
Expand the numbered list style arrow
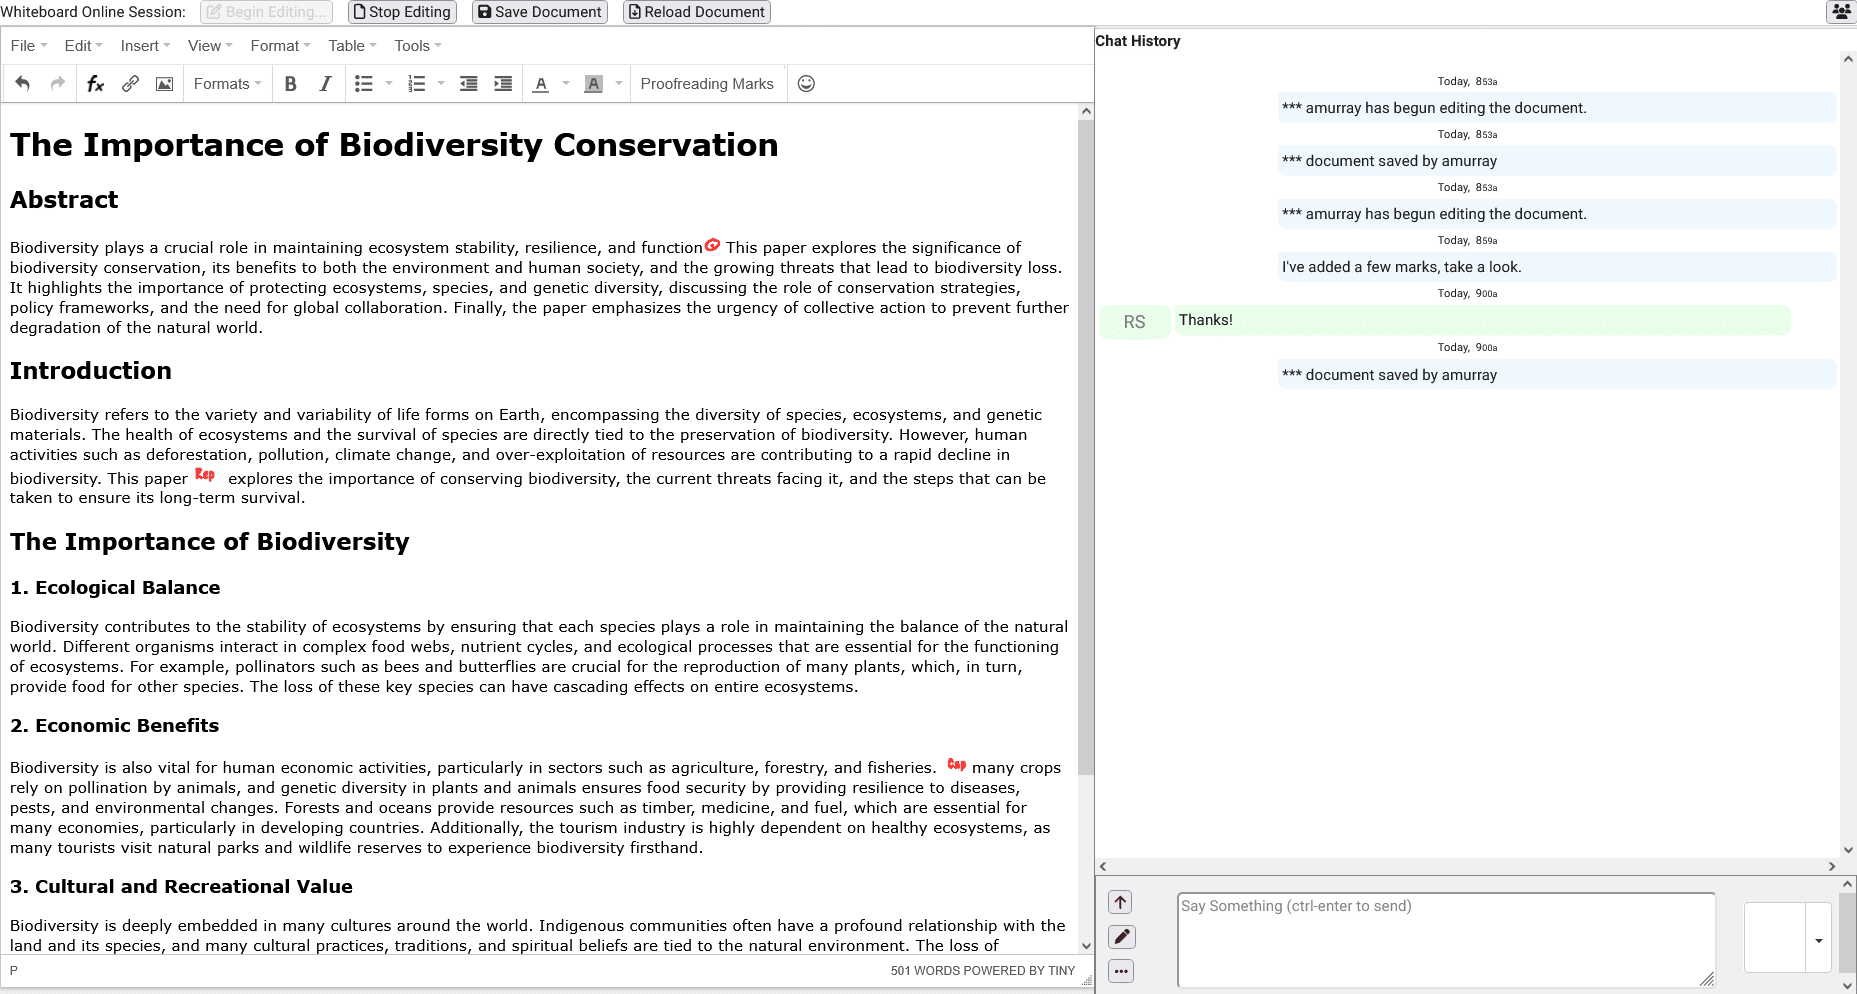click(x=441, y=84)
